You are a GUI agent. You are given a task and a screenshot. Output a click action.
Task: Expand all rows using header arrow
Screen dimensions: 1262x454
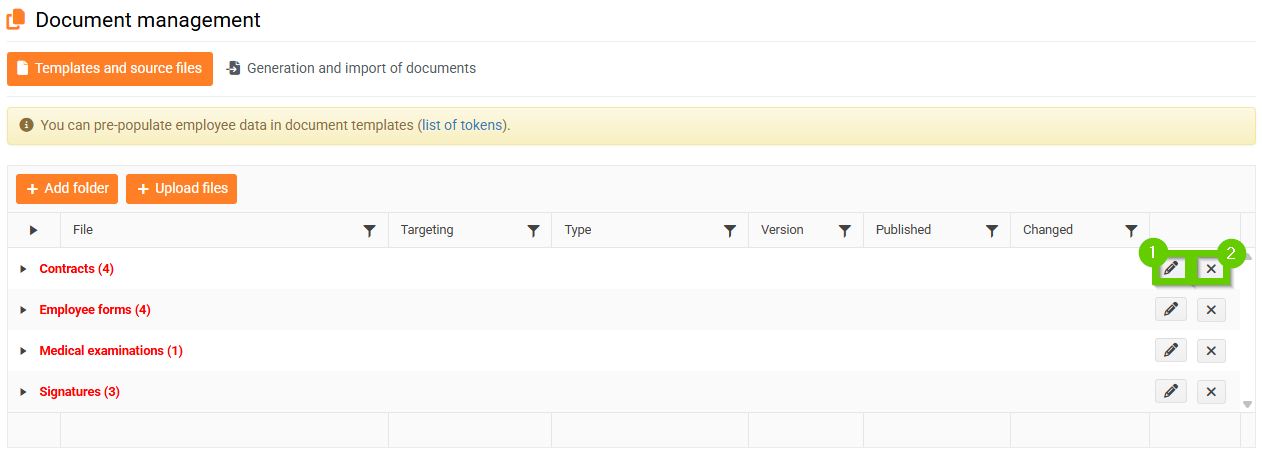pos(33,230)
